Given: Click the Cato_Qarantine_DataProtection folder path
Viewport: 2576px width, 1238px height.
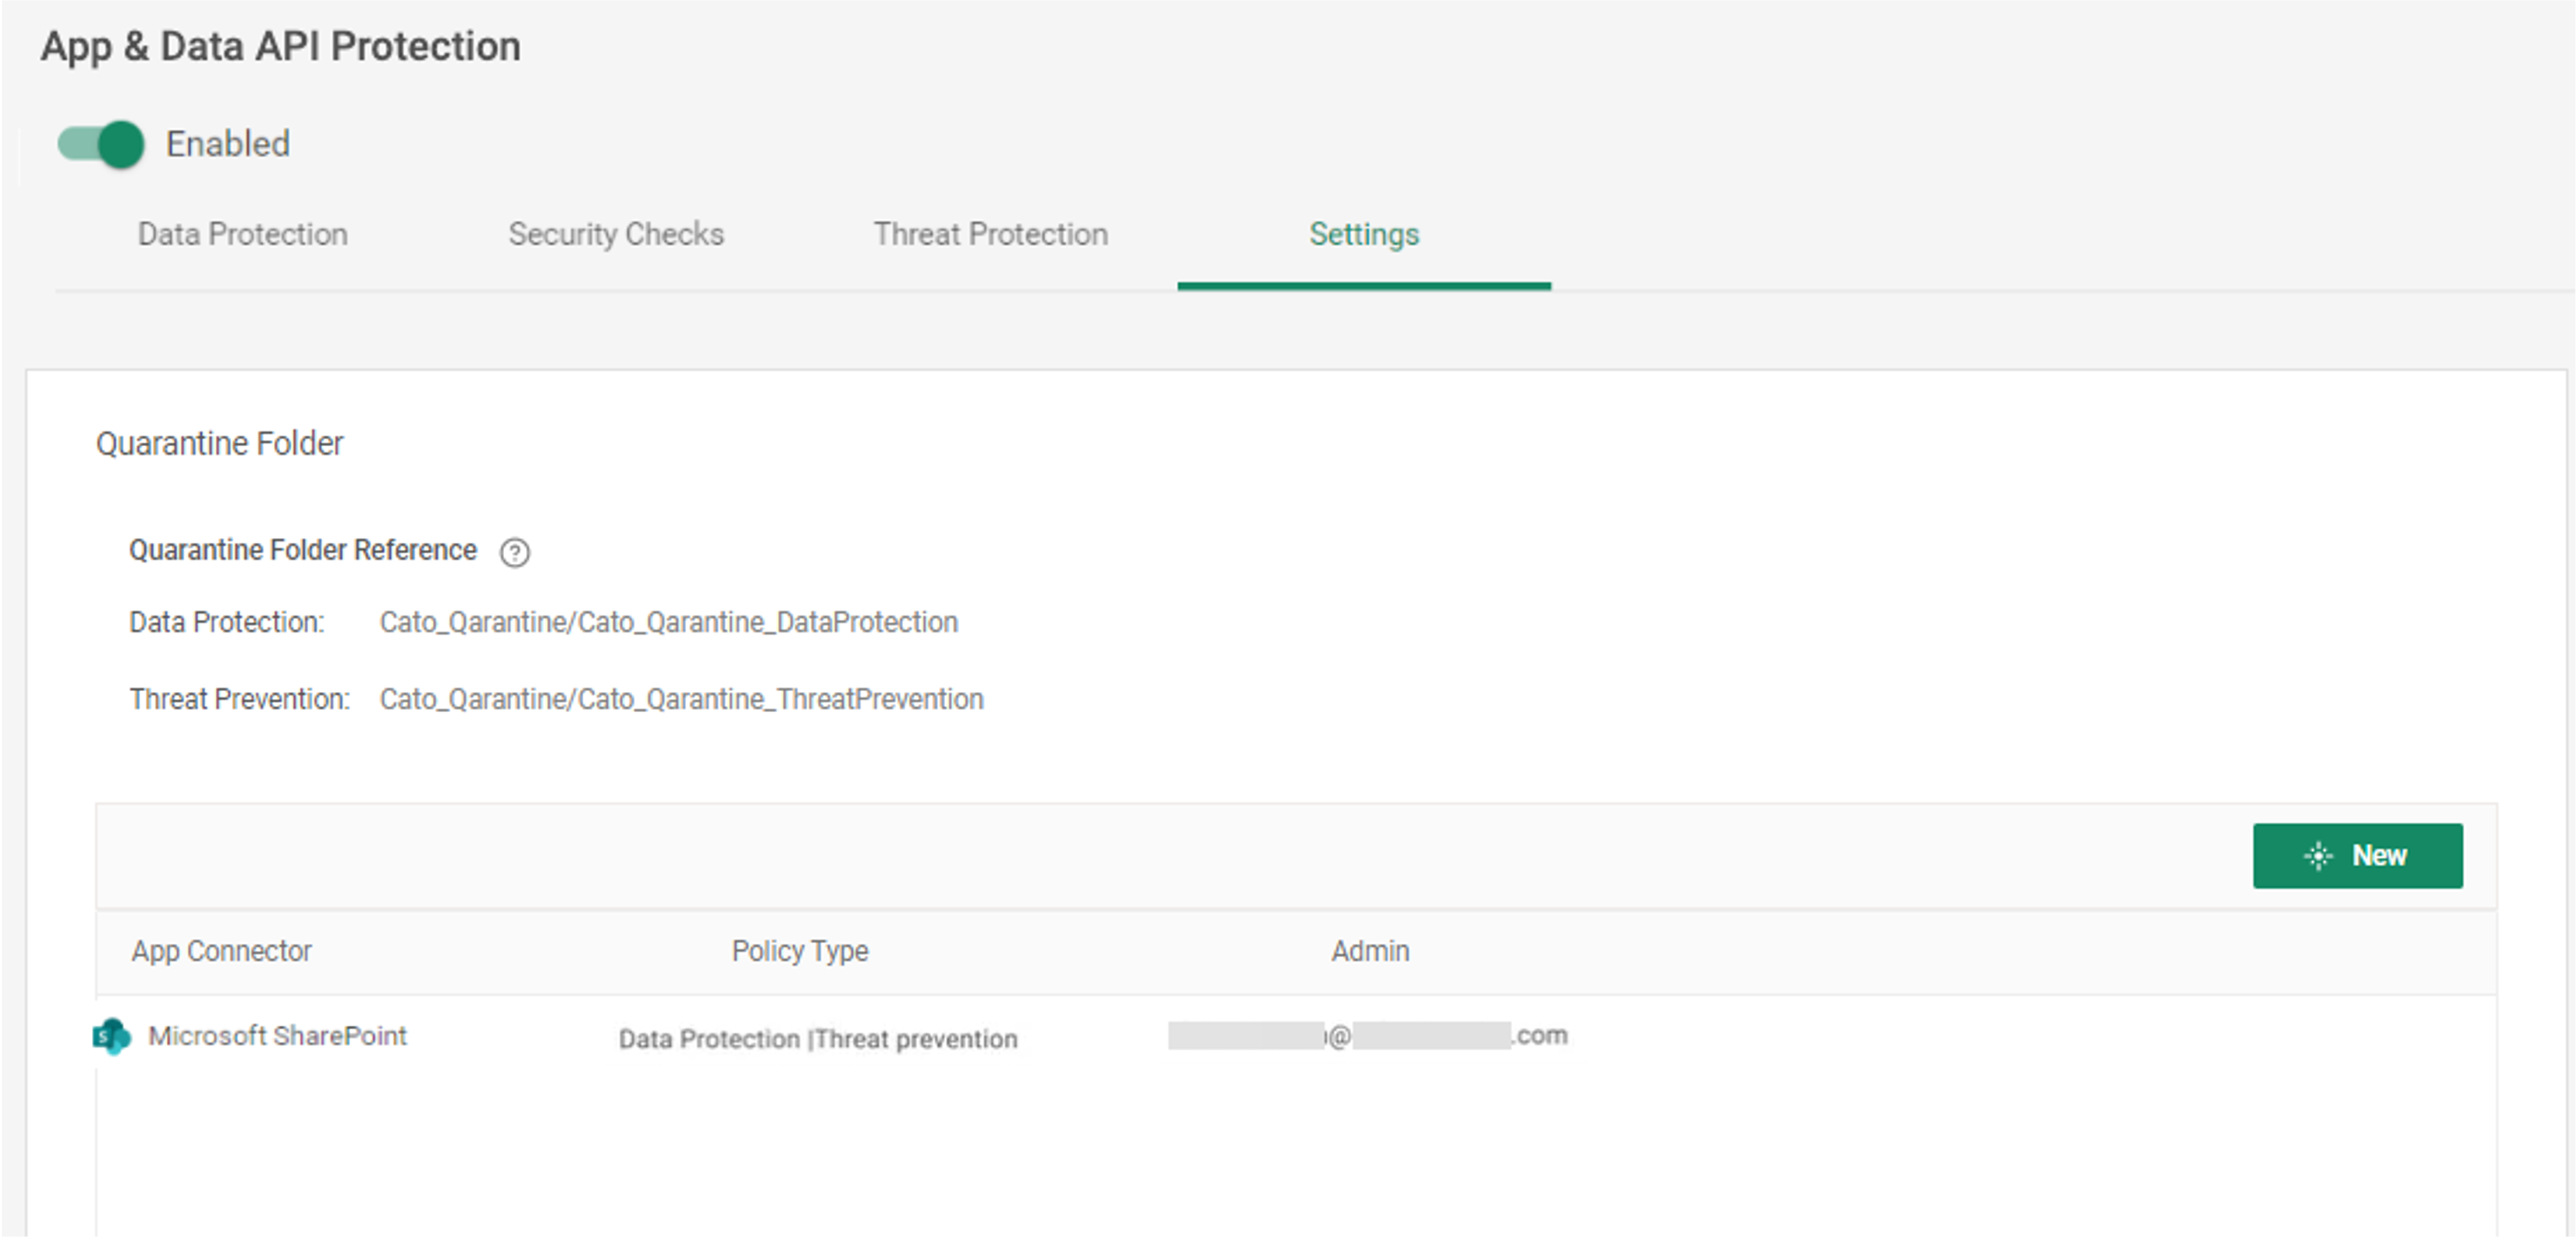Looking at the screenshot, I should point(669,622).
